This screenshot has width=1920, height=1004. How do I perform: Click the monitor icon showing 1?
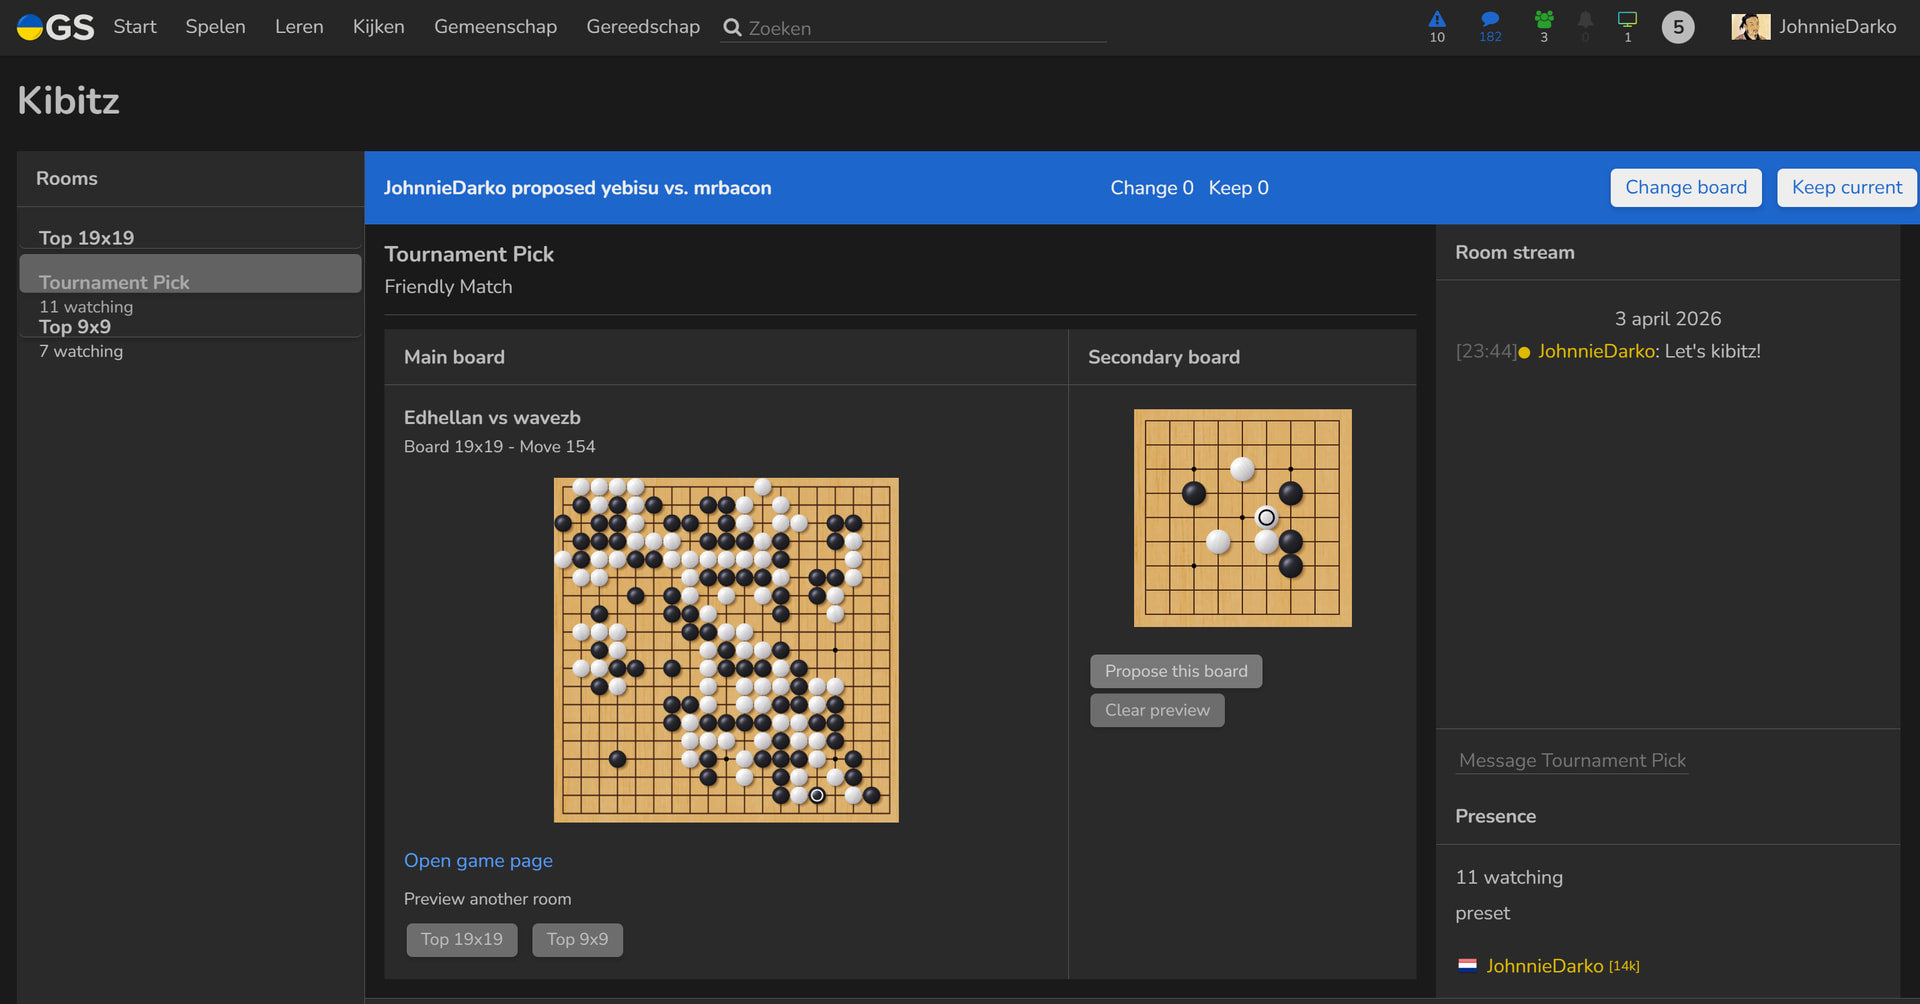1627,20
